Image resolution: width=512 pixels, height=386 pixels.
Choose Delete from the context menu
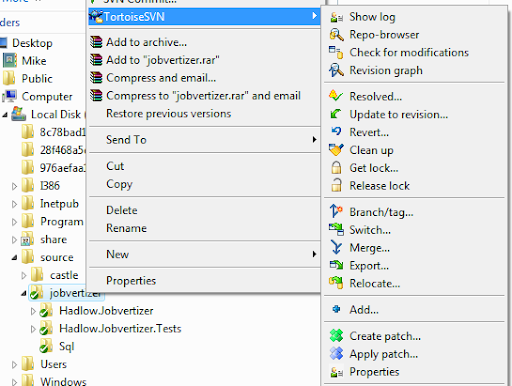point(205,210)
